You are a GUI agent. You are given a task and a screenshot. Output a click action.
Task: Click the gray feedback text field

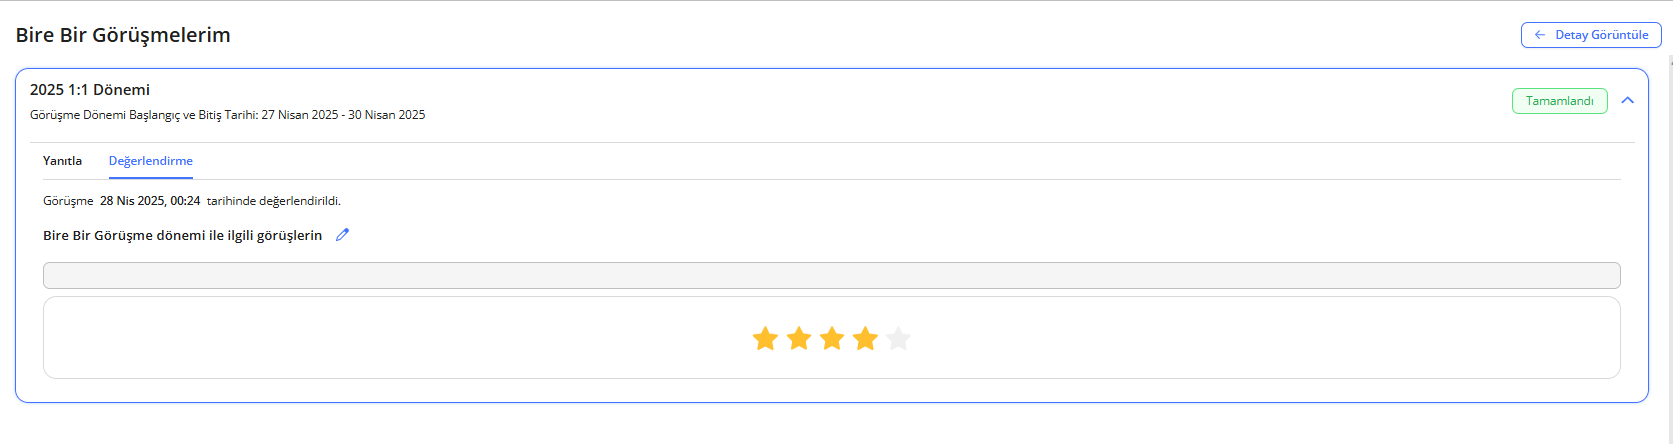pos(831,275)
